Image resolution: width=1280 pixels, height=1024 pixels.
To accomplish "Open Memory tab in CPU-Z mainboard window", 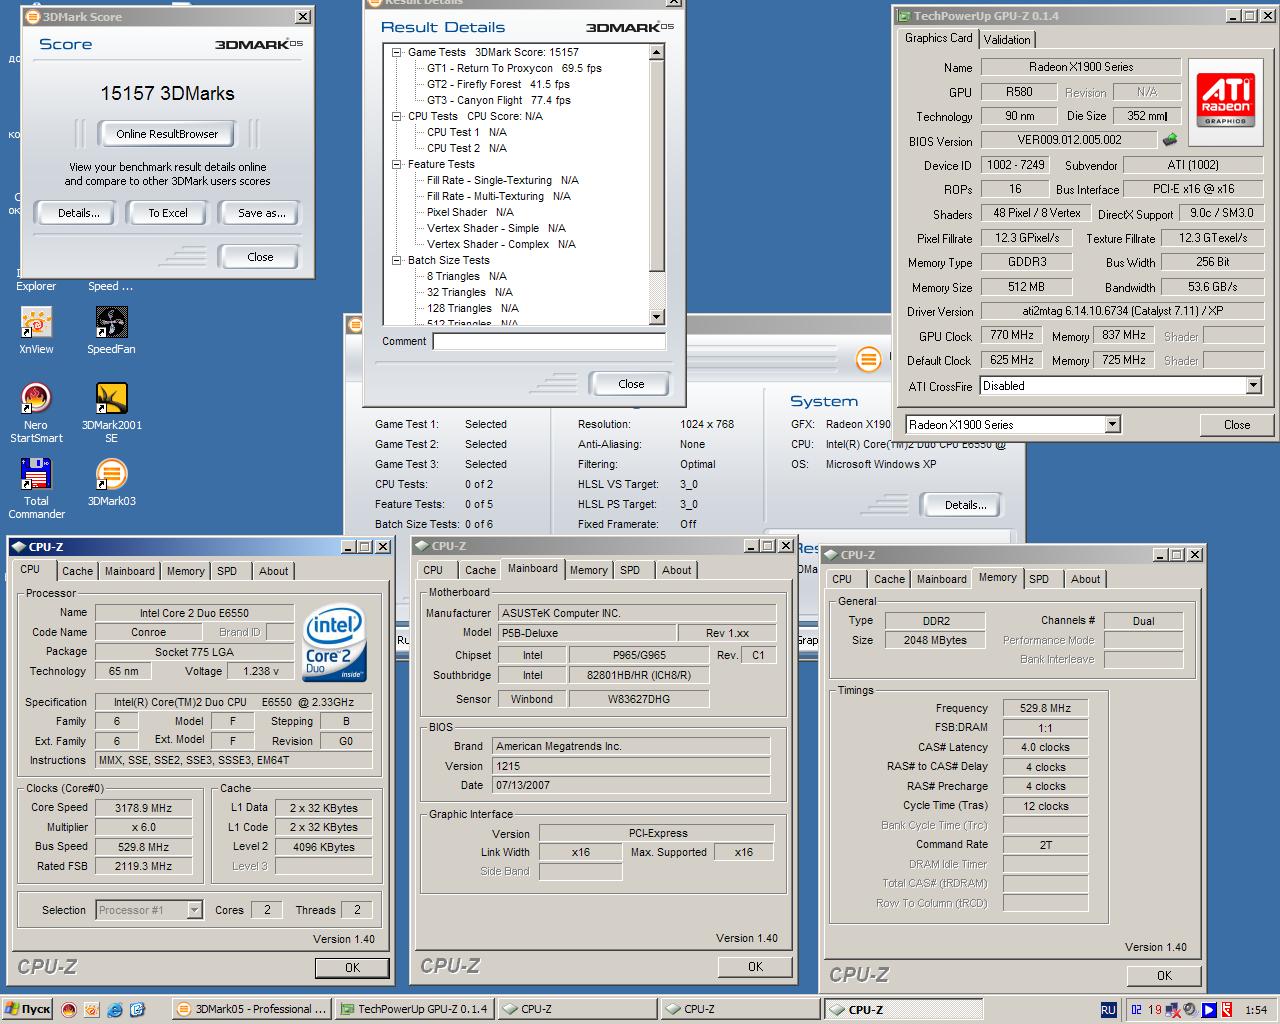I will 588,570.
